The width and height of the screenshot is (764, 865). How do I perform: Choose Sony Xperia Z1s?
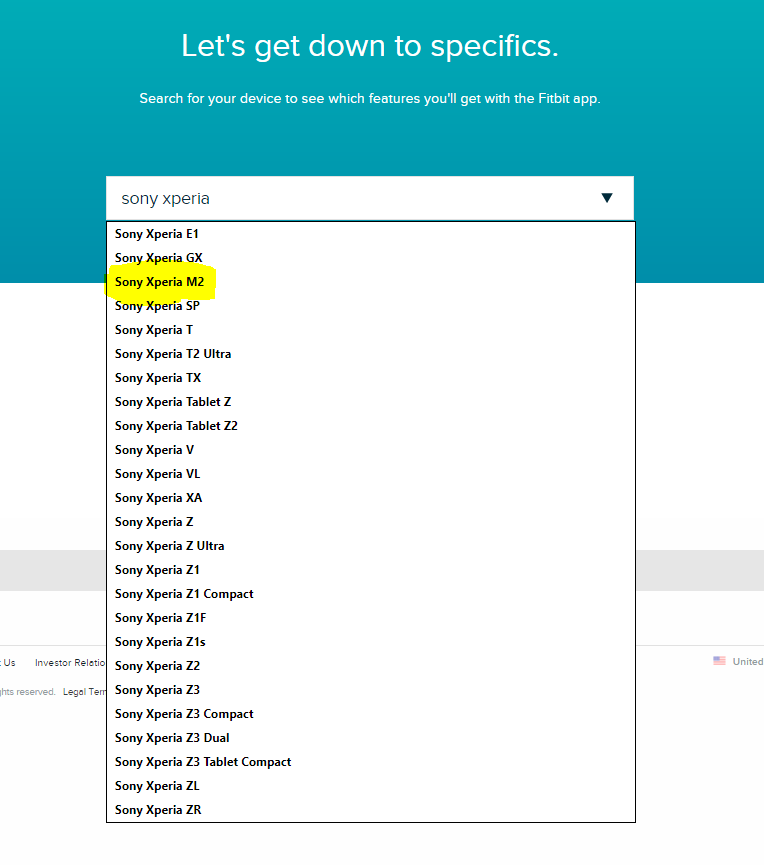[371, 642]
